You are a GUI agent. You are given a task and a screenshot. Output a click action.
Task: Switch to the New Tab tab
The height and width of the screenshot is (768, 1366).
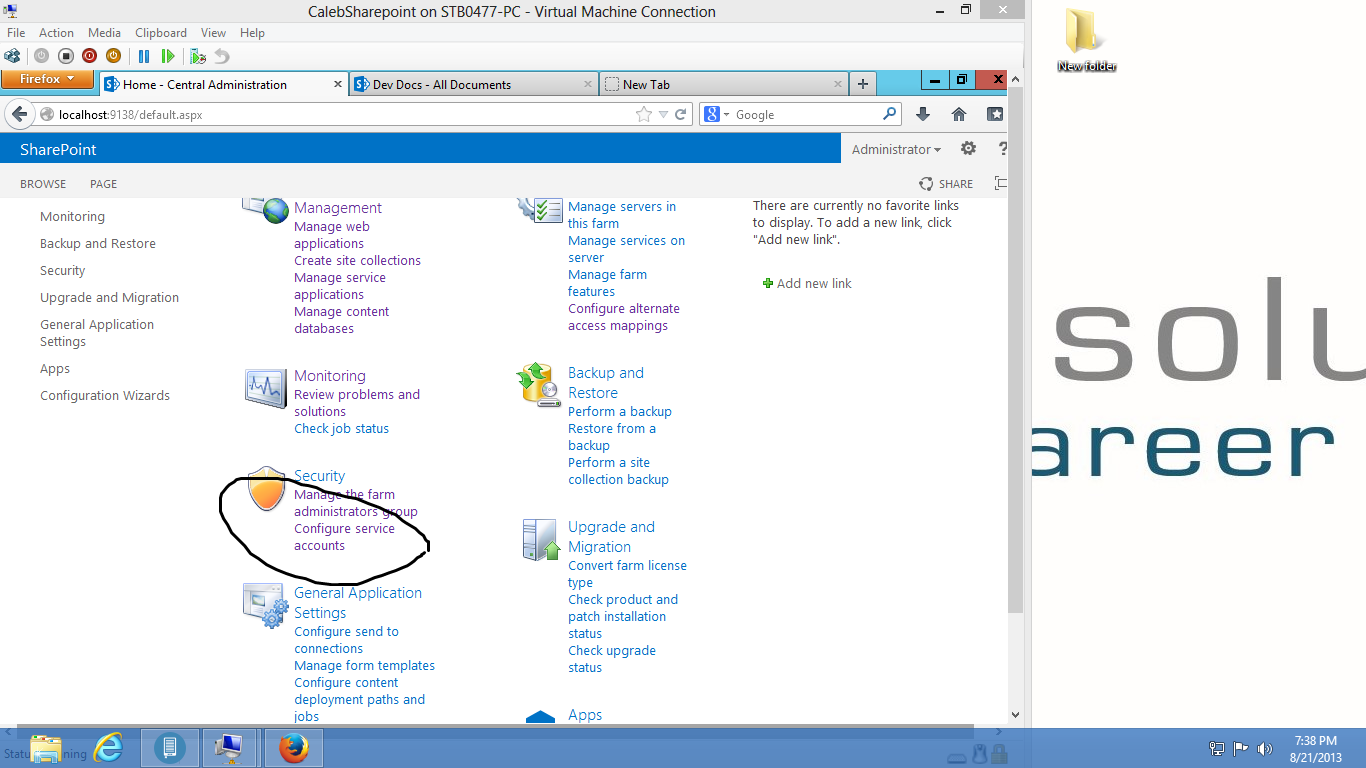coord(723,85)
